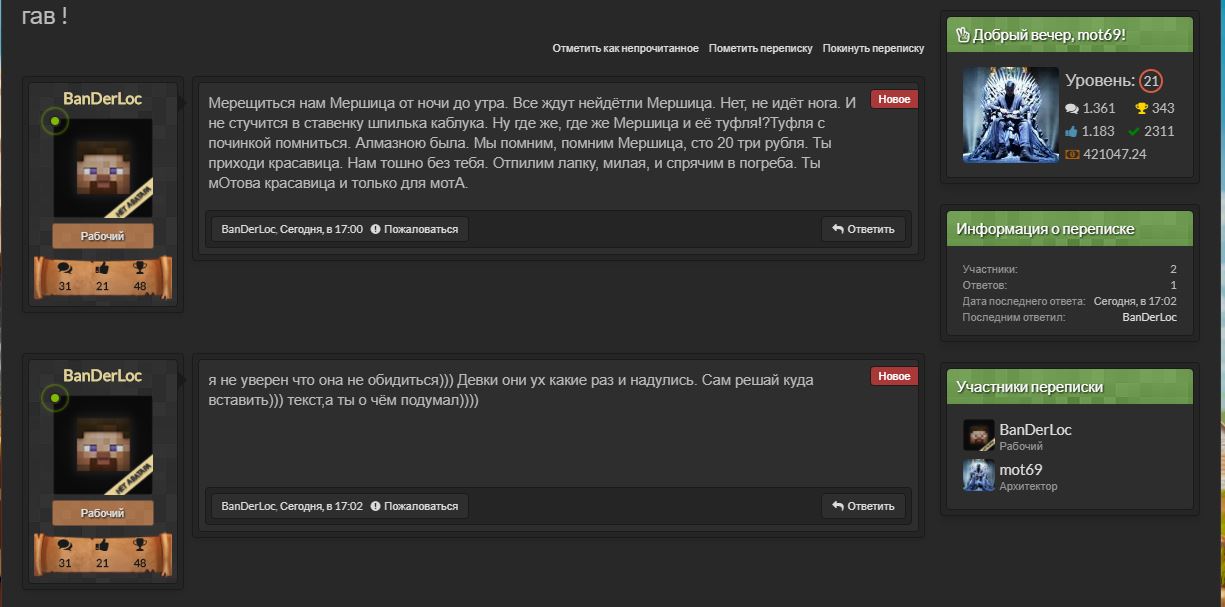The width and height of the screenshot is (1225, 607).
Task: Click the trophy icon beside 343
Action: [x=1141, y=108]
